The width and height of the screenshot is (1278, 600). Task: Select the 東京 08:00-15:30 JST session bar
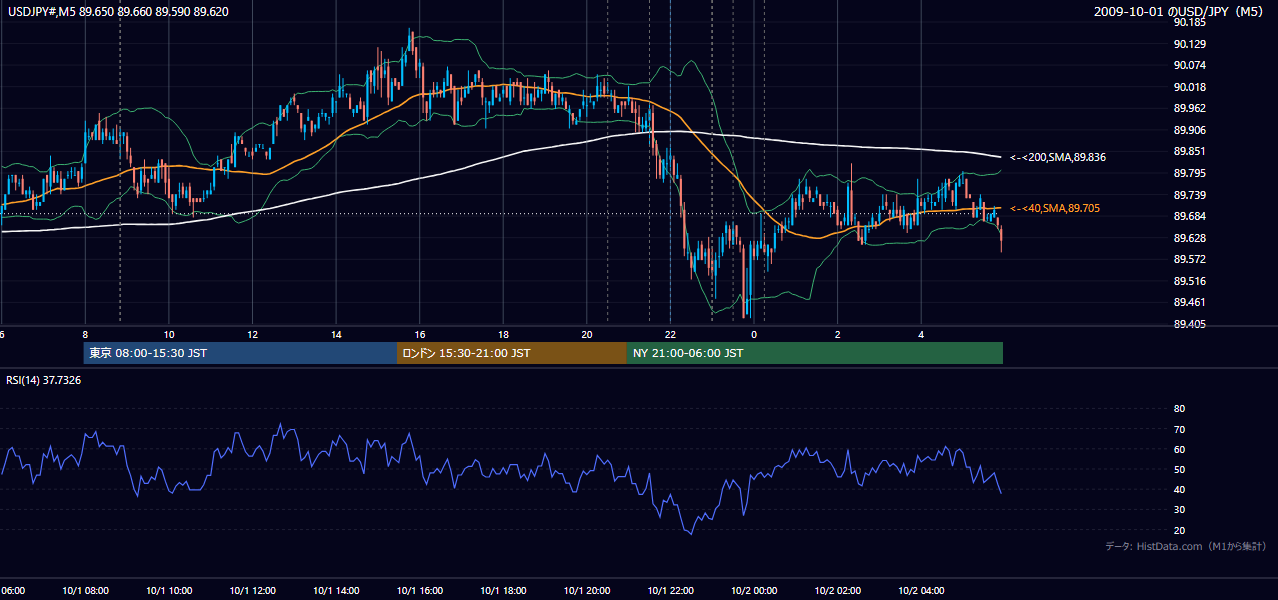coord(240,353)
